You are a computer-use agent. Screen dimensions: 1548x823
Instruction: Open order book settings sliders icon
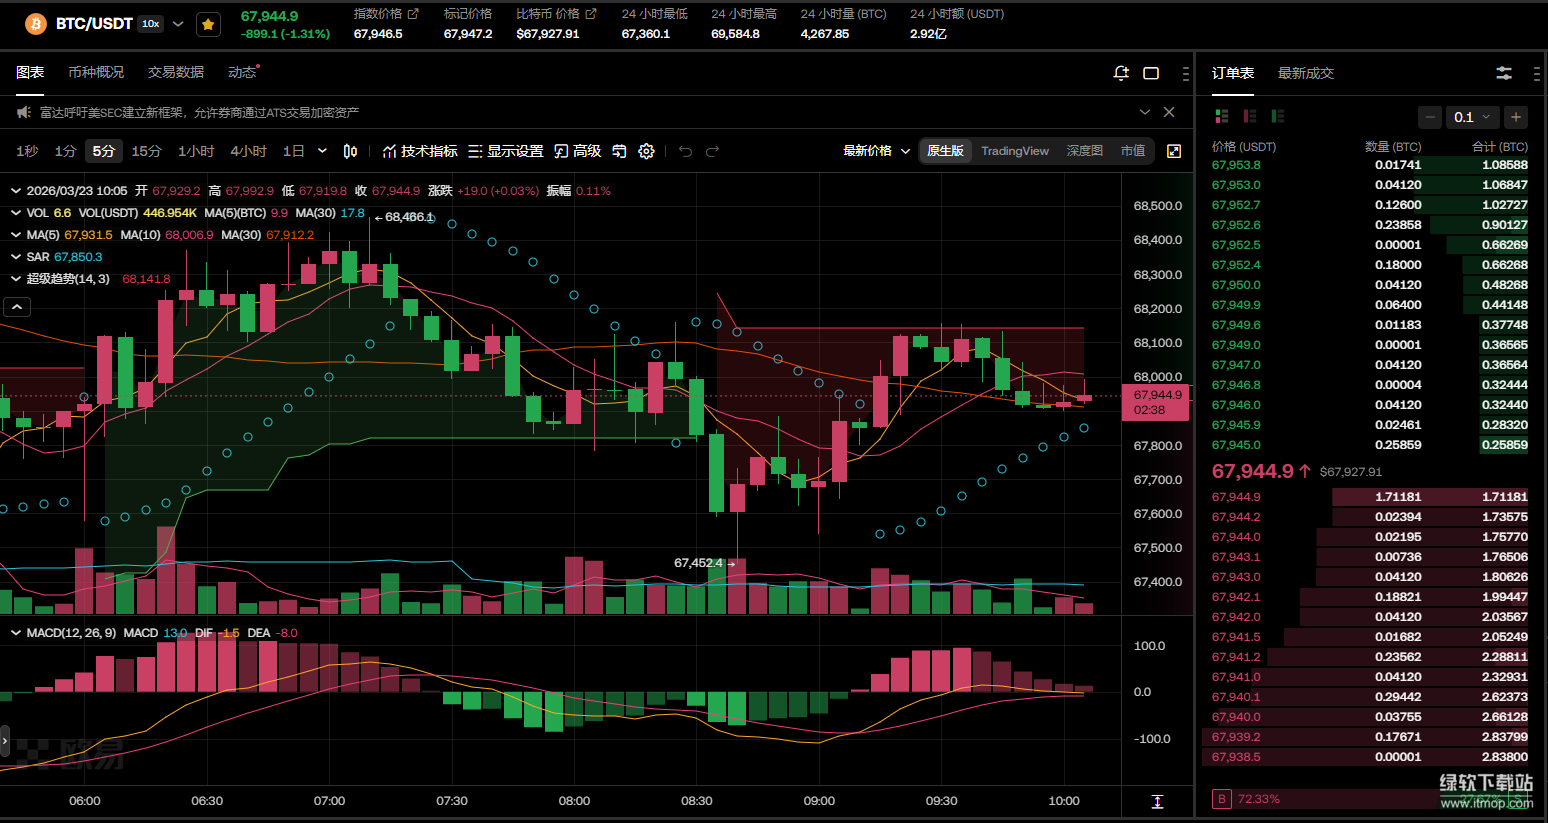pos(1503,73)
